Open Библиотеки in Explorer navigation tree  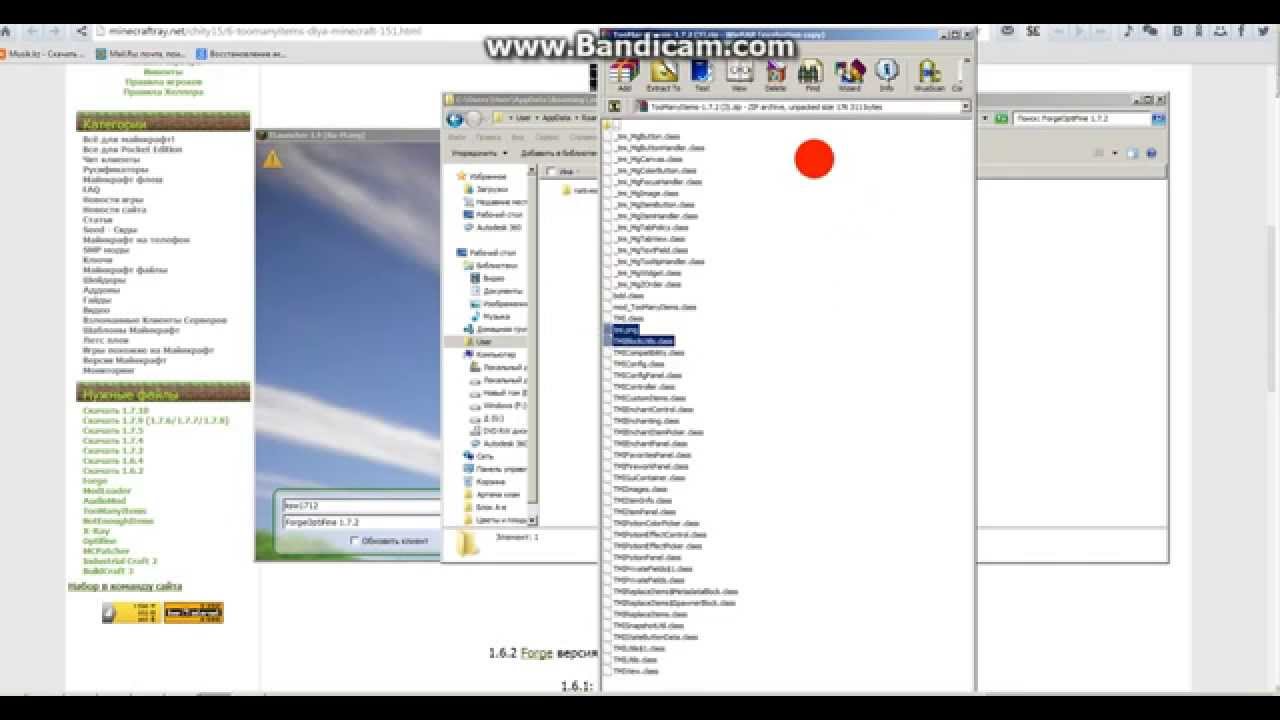(491, 266)
